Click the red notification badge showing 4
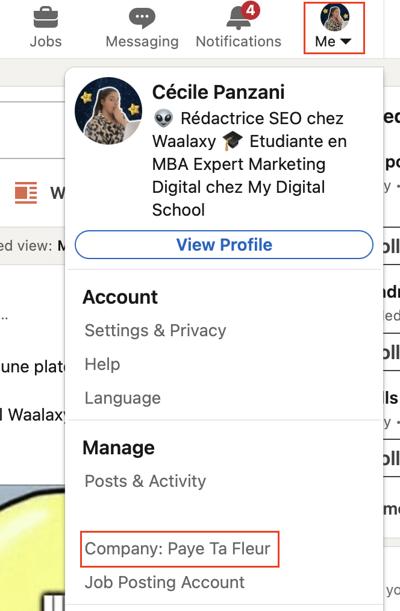The image size is (400, 611). pos(250,10)
